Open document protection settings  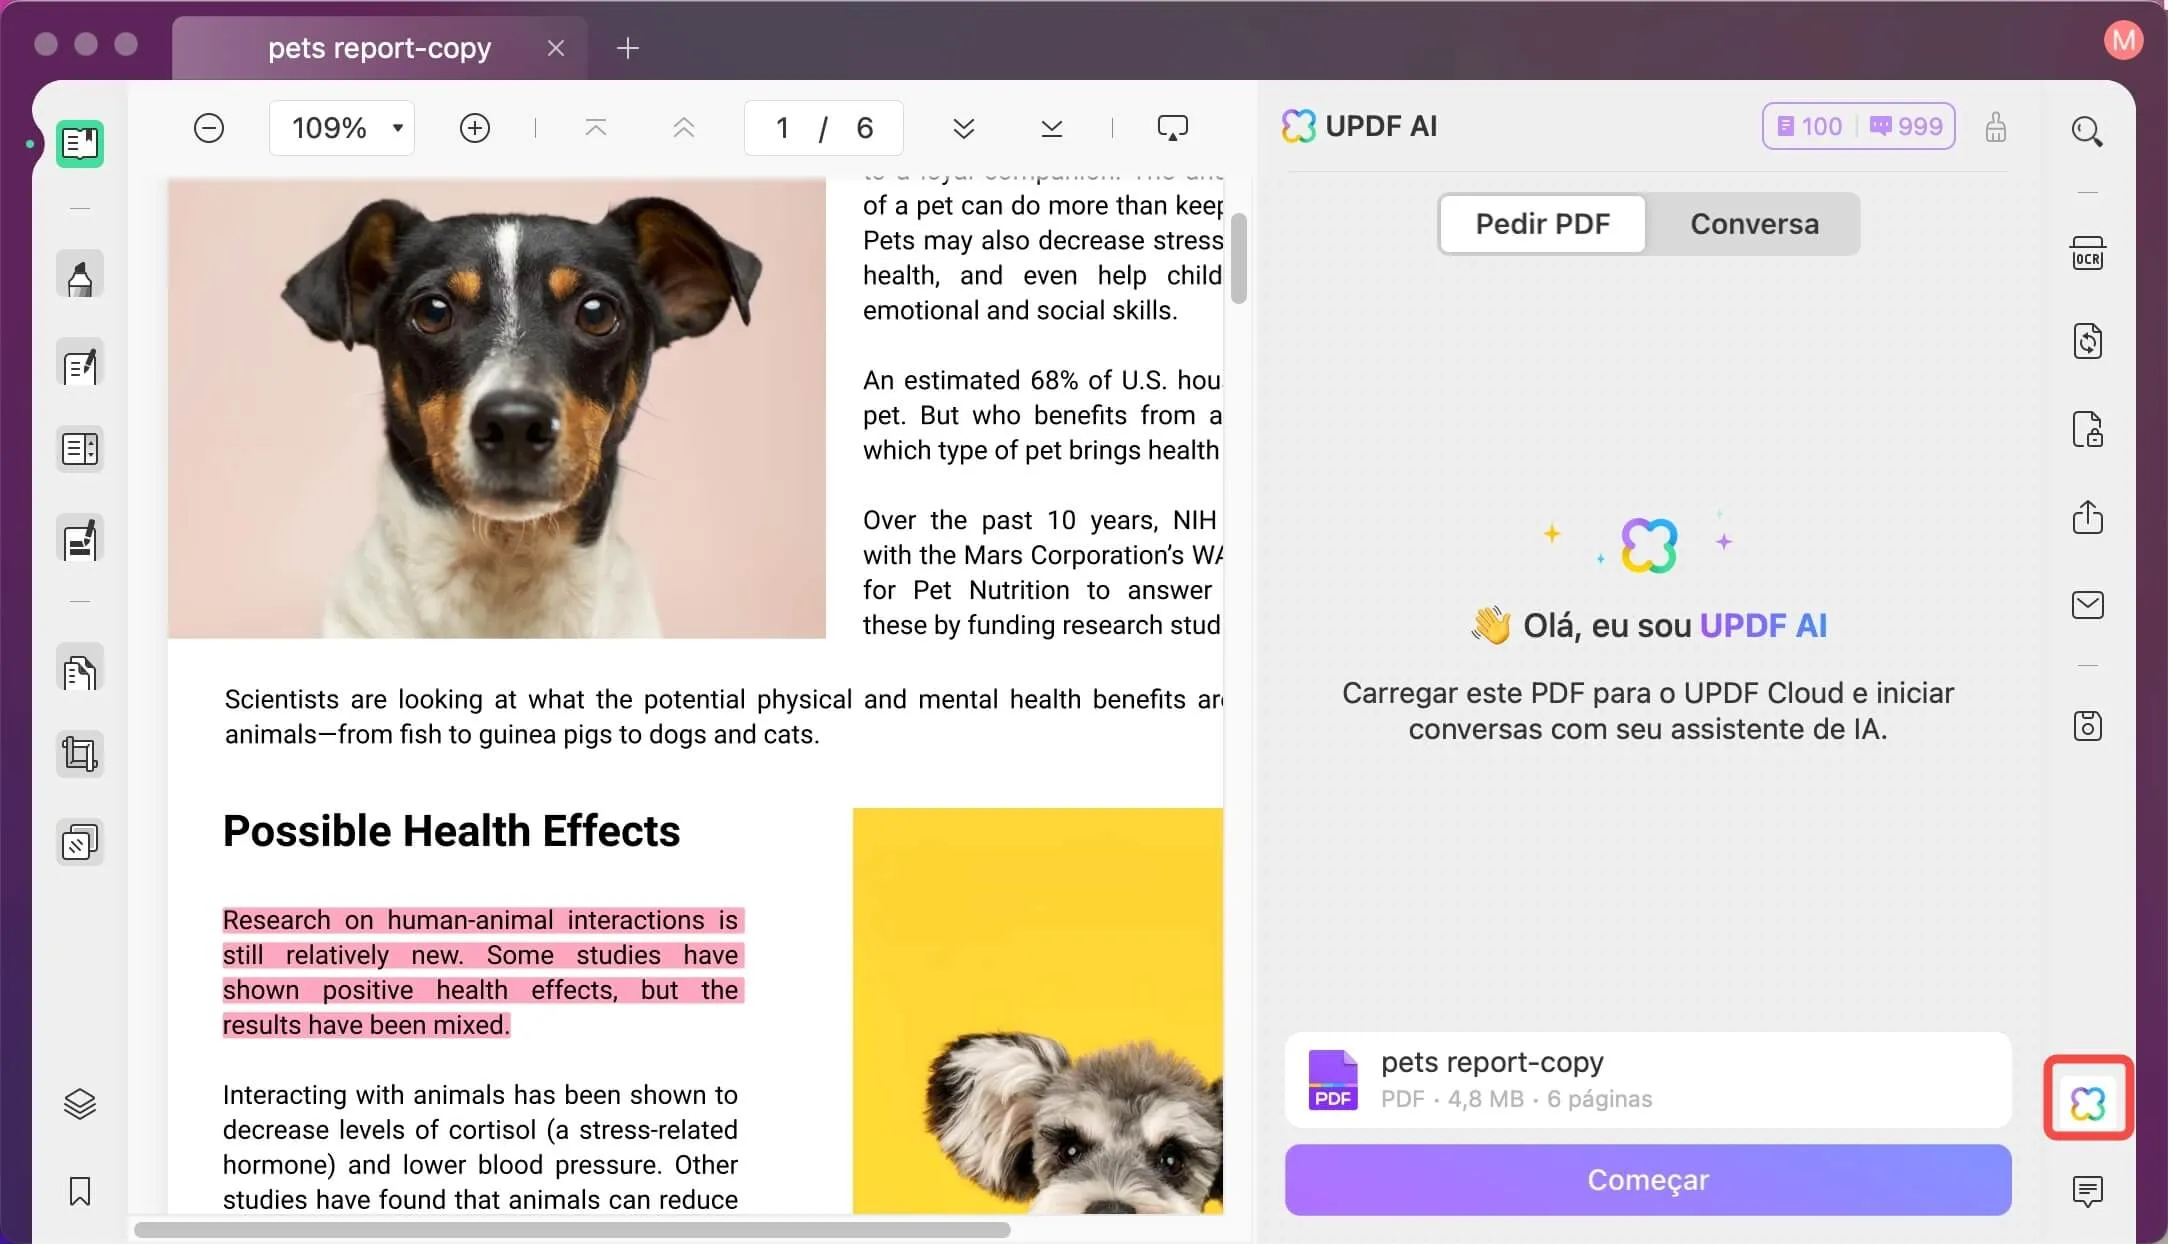coord(2088,429)
